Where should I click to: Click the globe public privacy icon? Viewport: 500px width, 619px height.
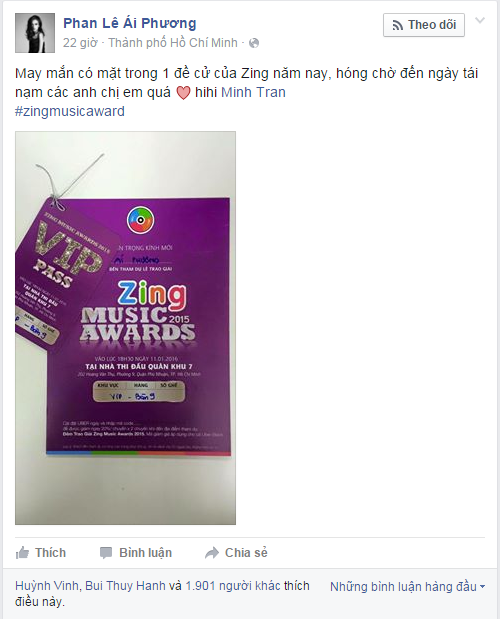pyautogui.click(x=254, y=43)
